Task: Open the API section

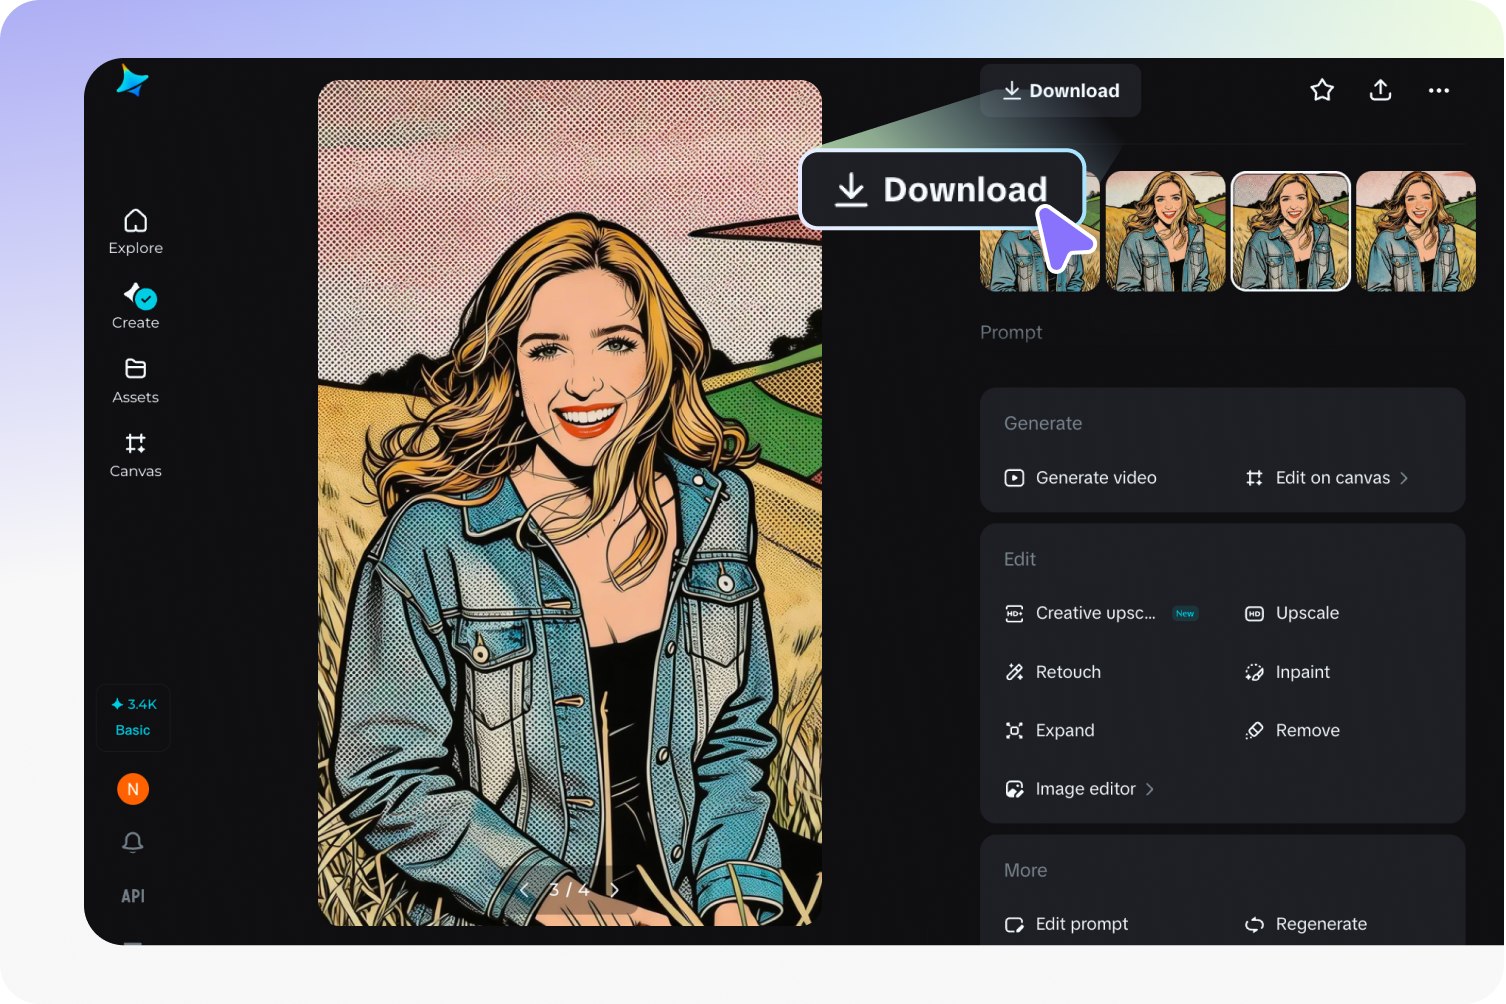Action: (x=133, y=895)
